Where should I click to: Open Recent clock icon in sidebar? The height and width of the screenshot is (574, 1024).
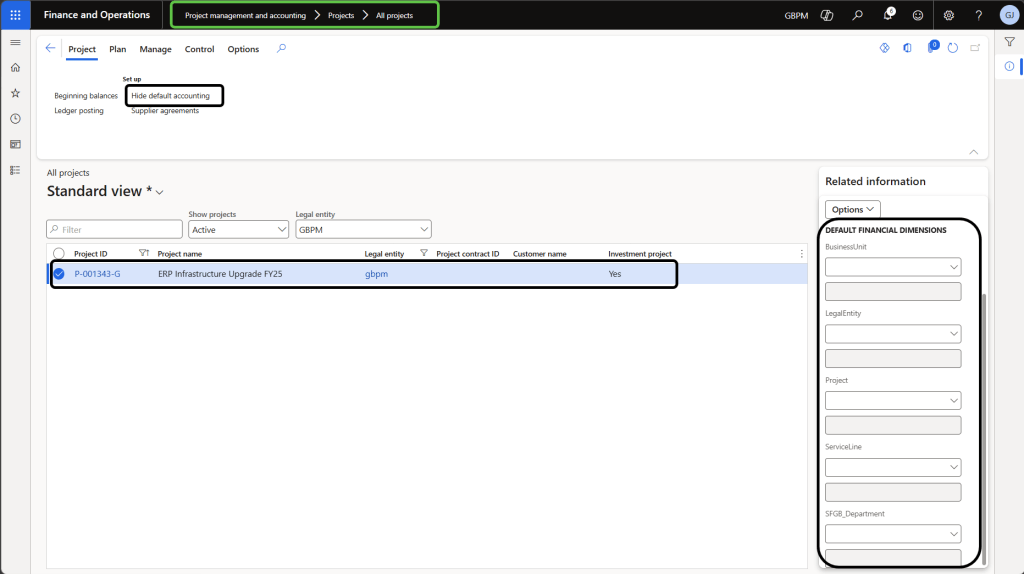pyautogui.click(x=15, y=119)
